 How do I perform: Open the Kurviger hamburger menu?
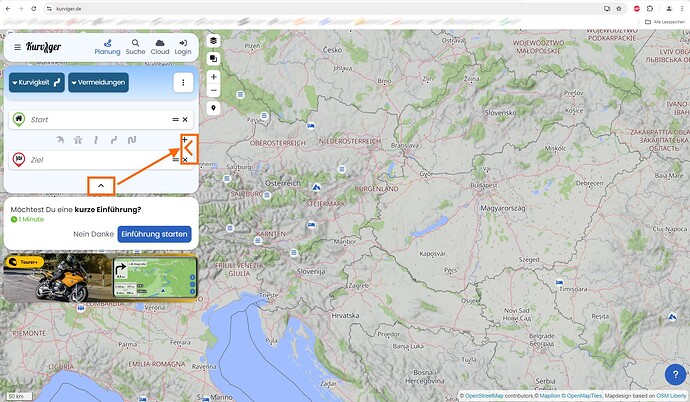click(17, 47)
